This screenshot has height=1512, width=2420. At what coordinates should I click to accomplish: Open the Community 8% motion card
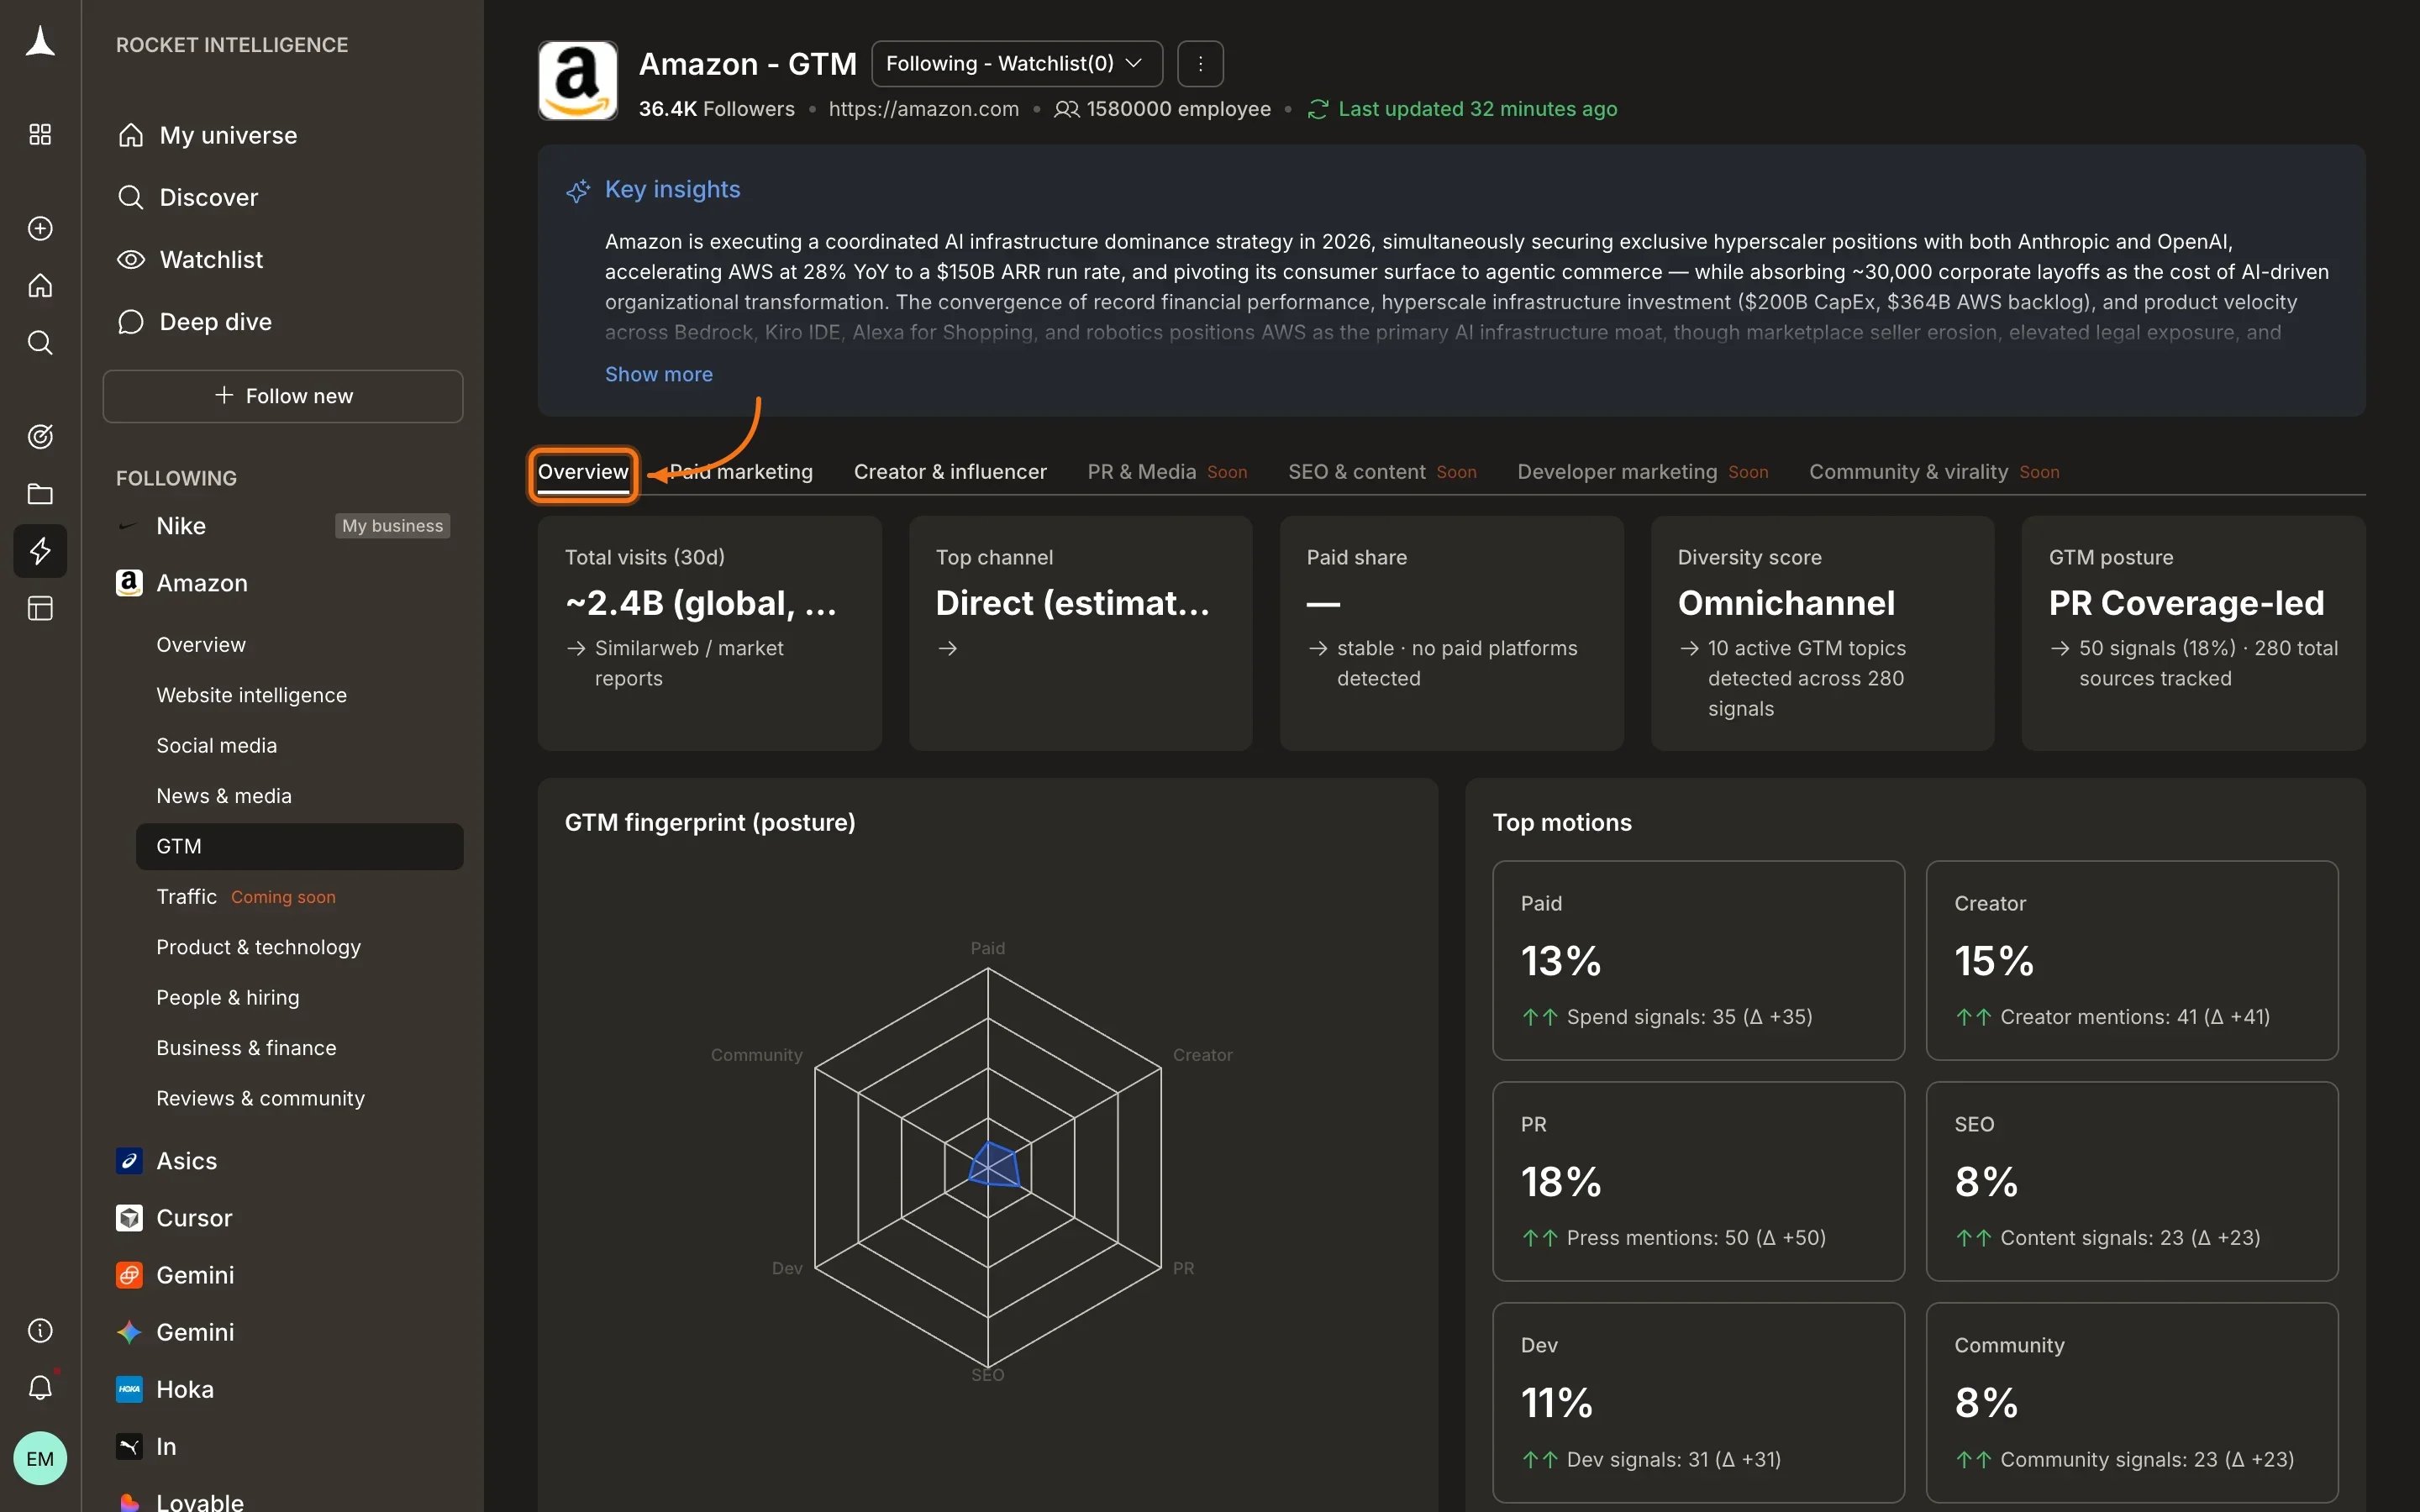2132,1402
